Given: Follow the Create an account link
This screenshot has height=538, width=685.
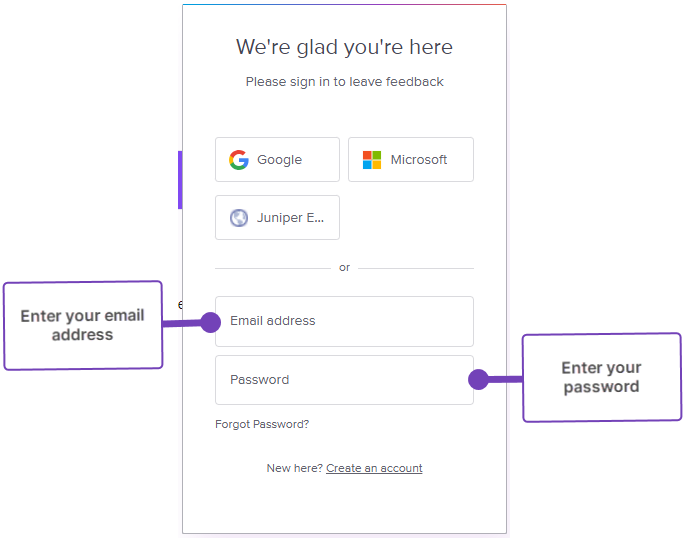Looking at the screenshot, I should pos(374,468).
